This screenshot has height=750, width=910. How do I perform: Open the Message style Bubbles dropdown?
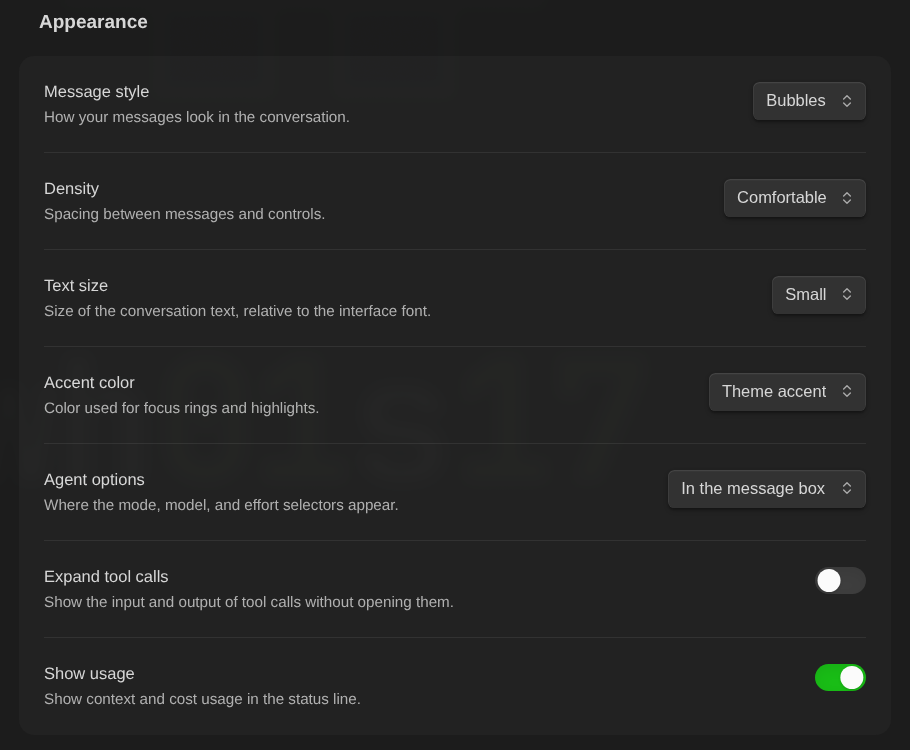pyautogui.click(x=809, y=101)
